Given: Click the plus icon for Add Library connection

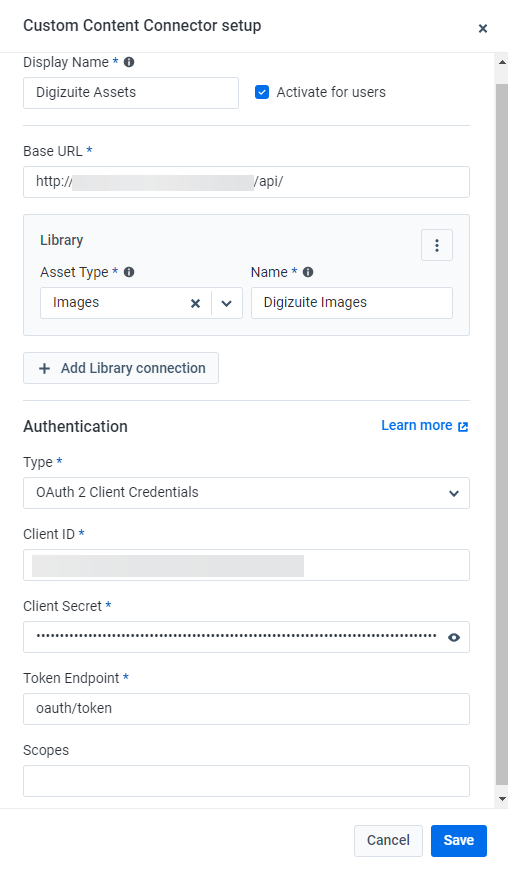Looking at the screenshot, I should [45, 368].
